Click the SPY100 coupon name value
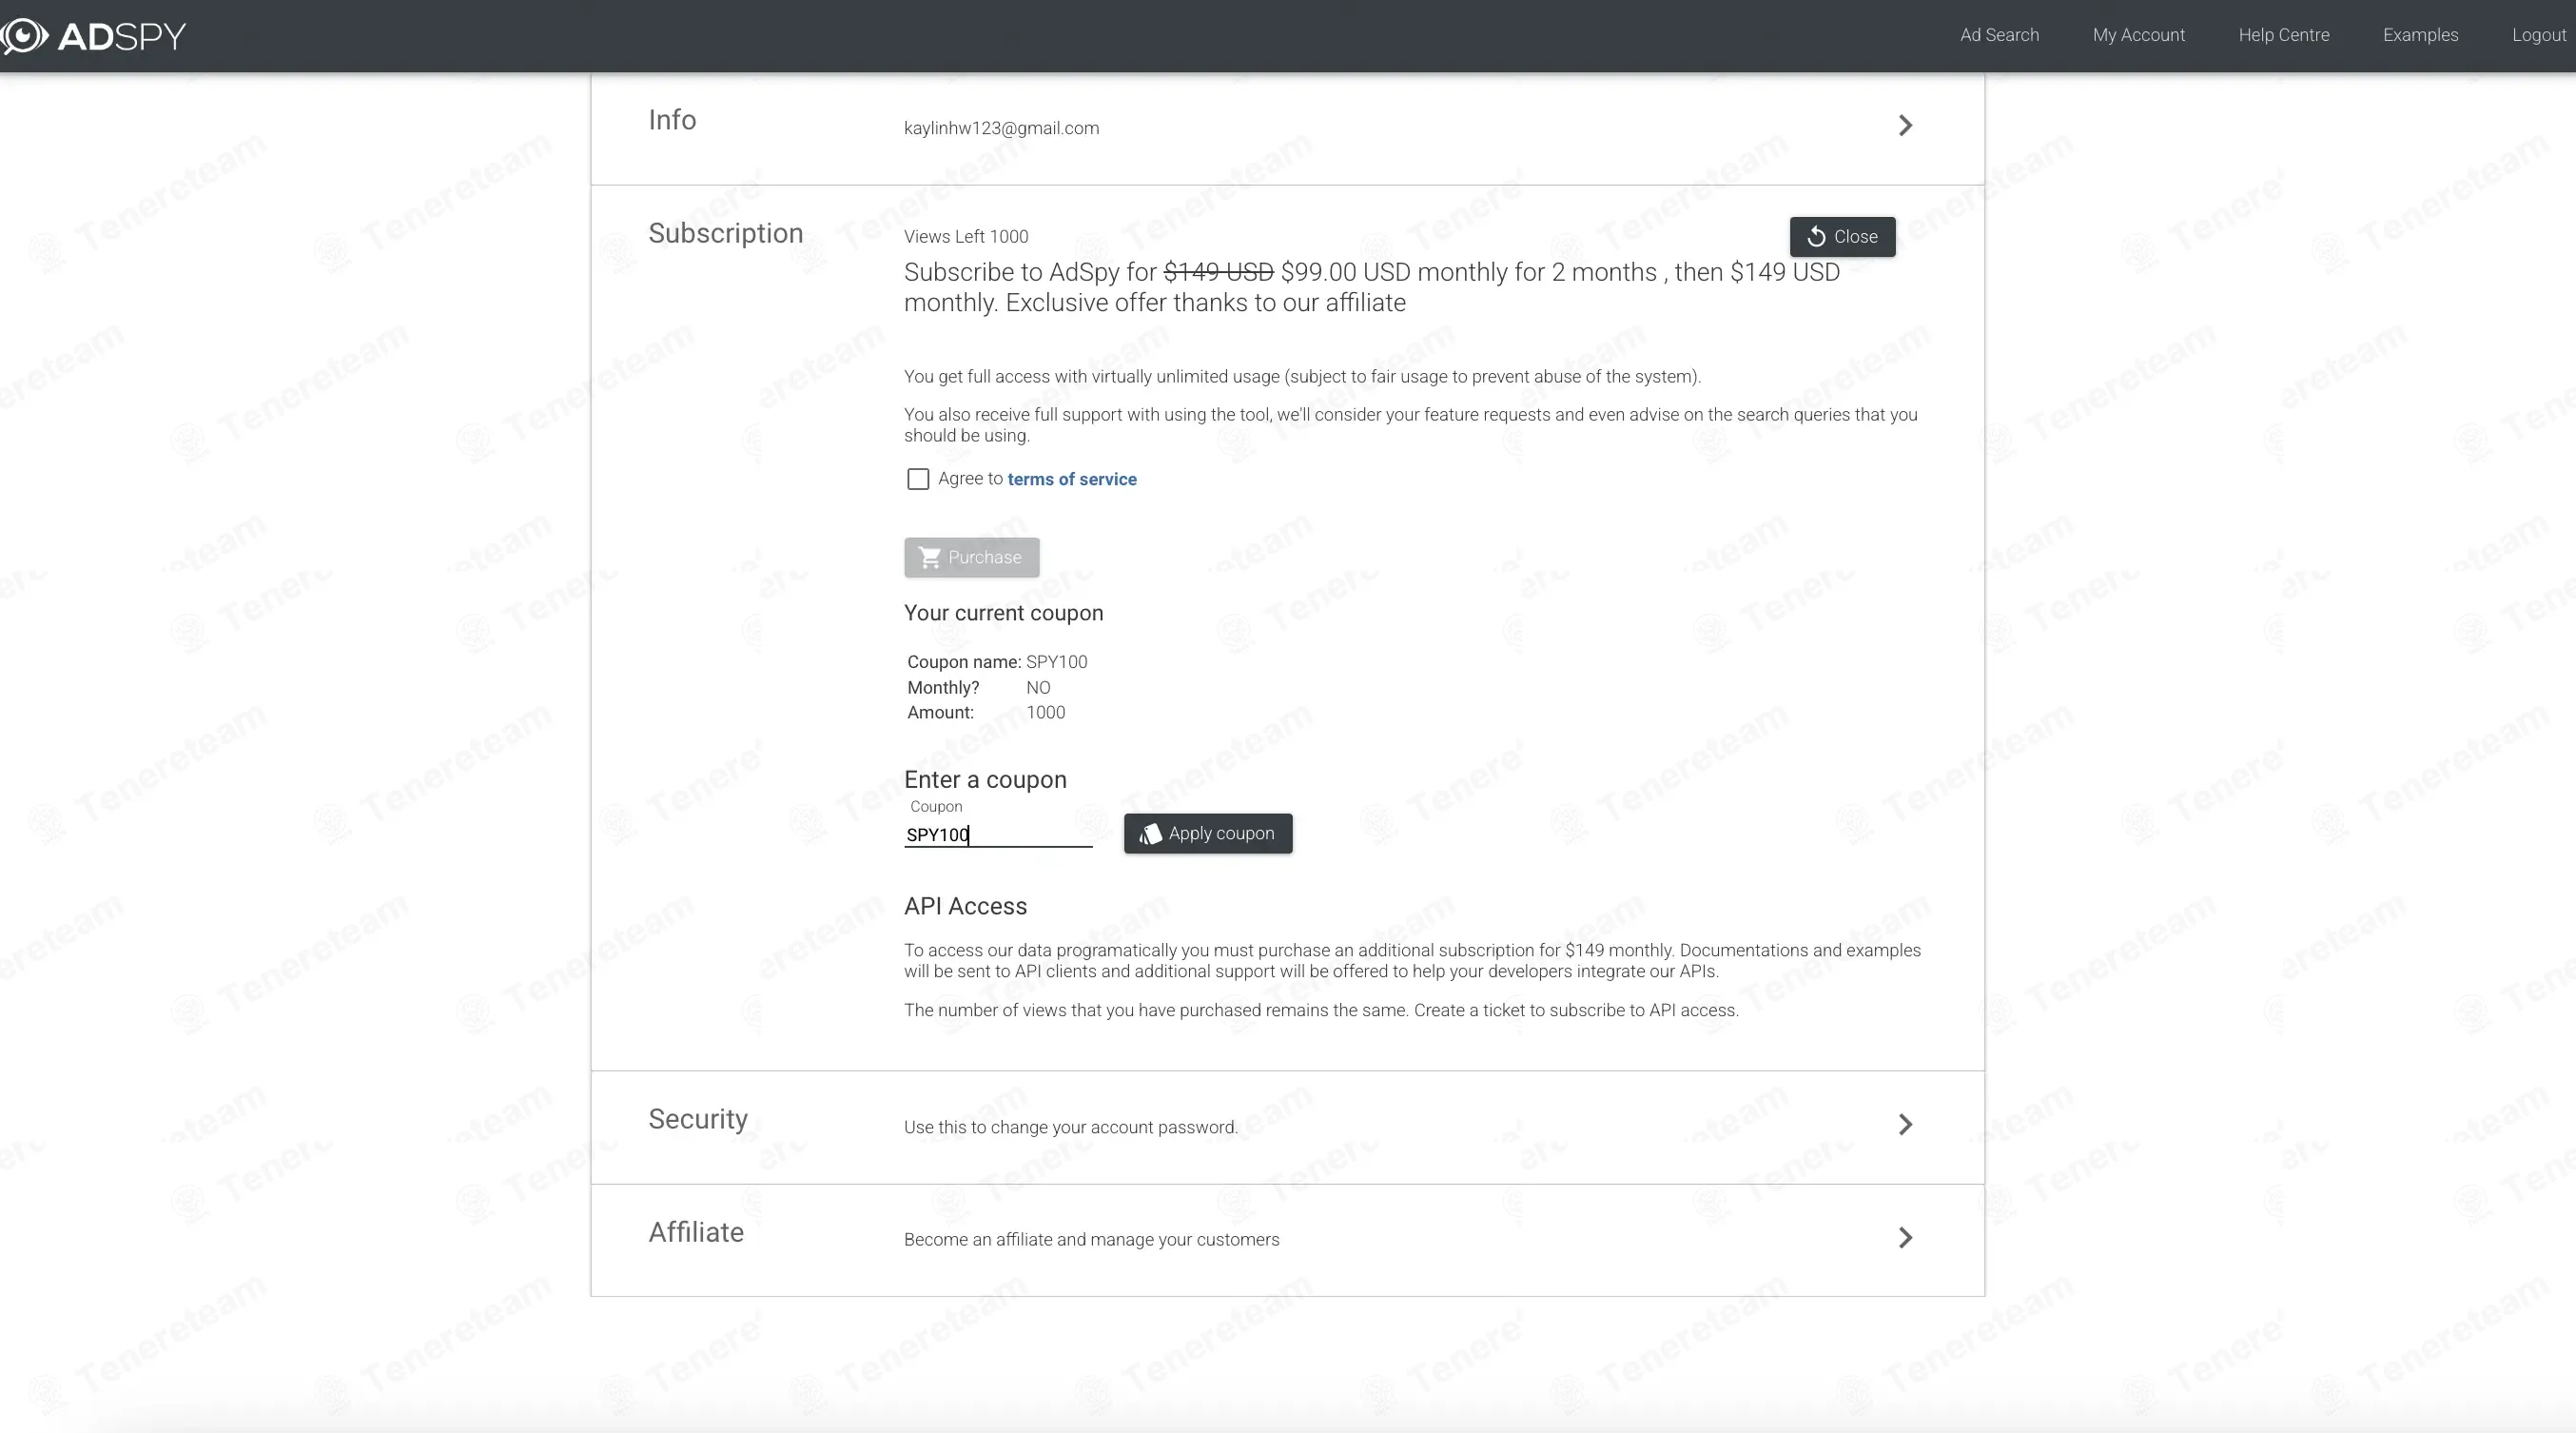The width and height of the screenshot is (2576, 1433). click(1056, 662)
